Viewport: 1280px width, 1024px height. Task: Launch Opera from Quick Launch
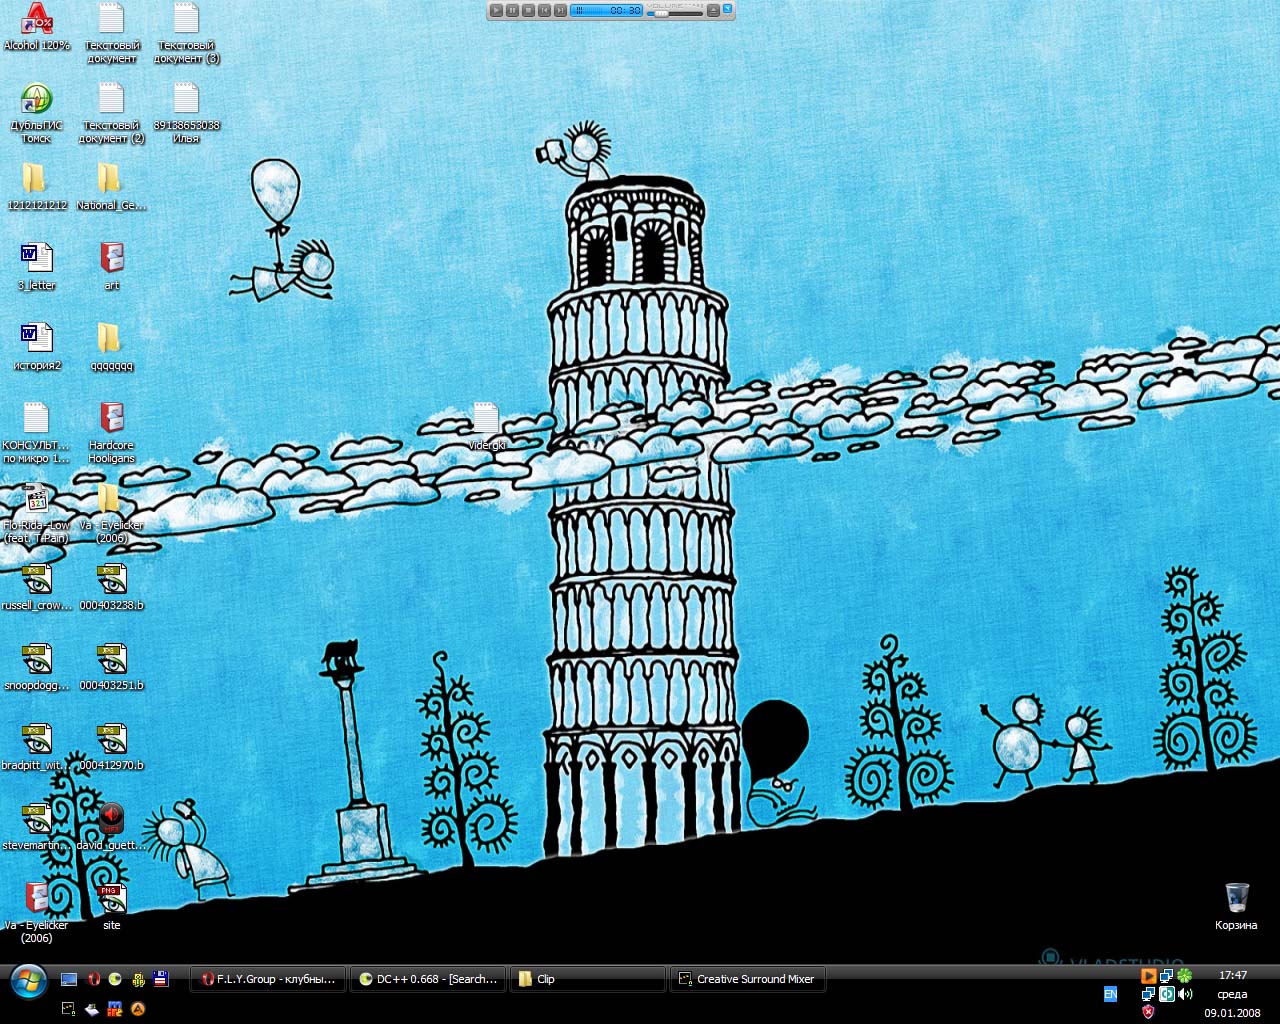click(94, 979)
